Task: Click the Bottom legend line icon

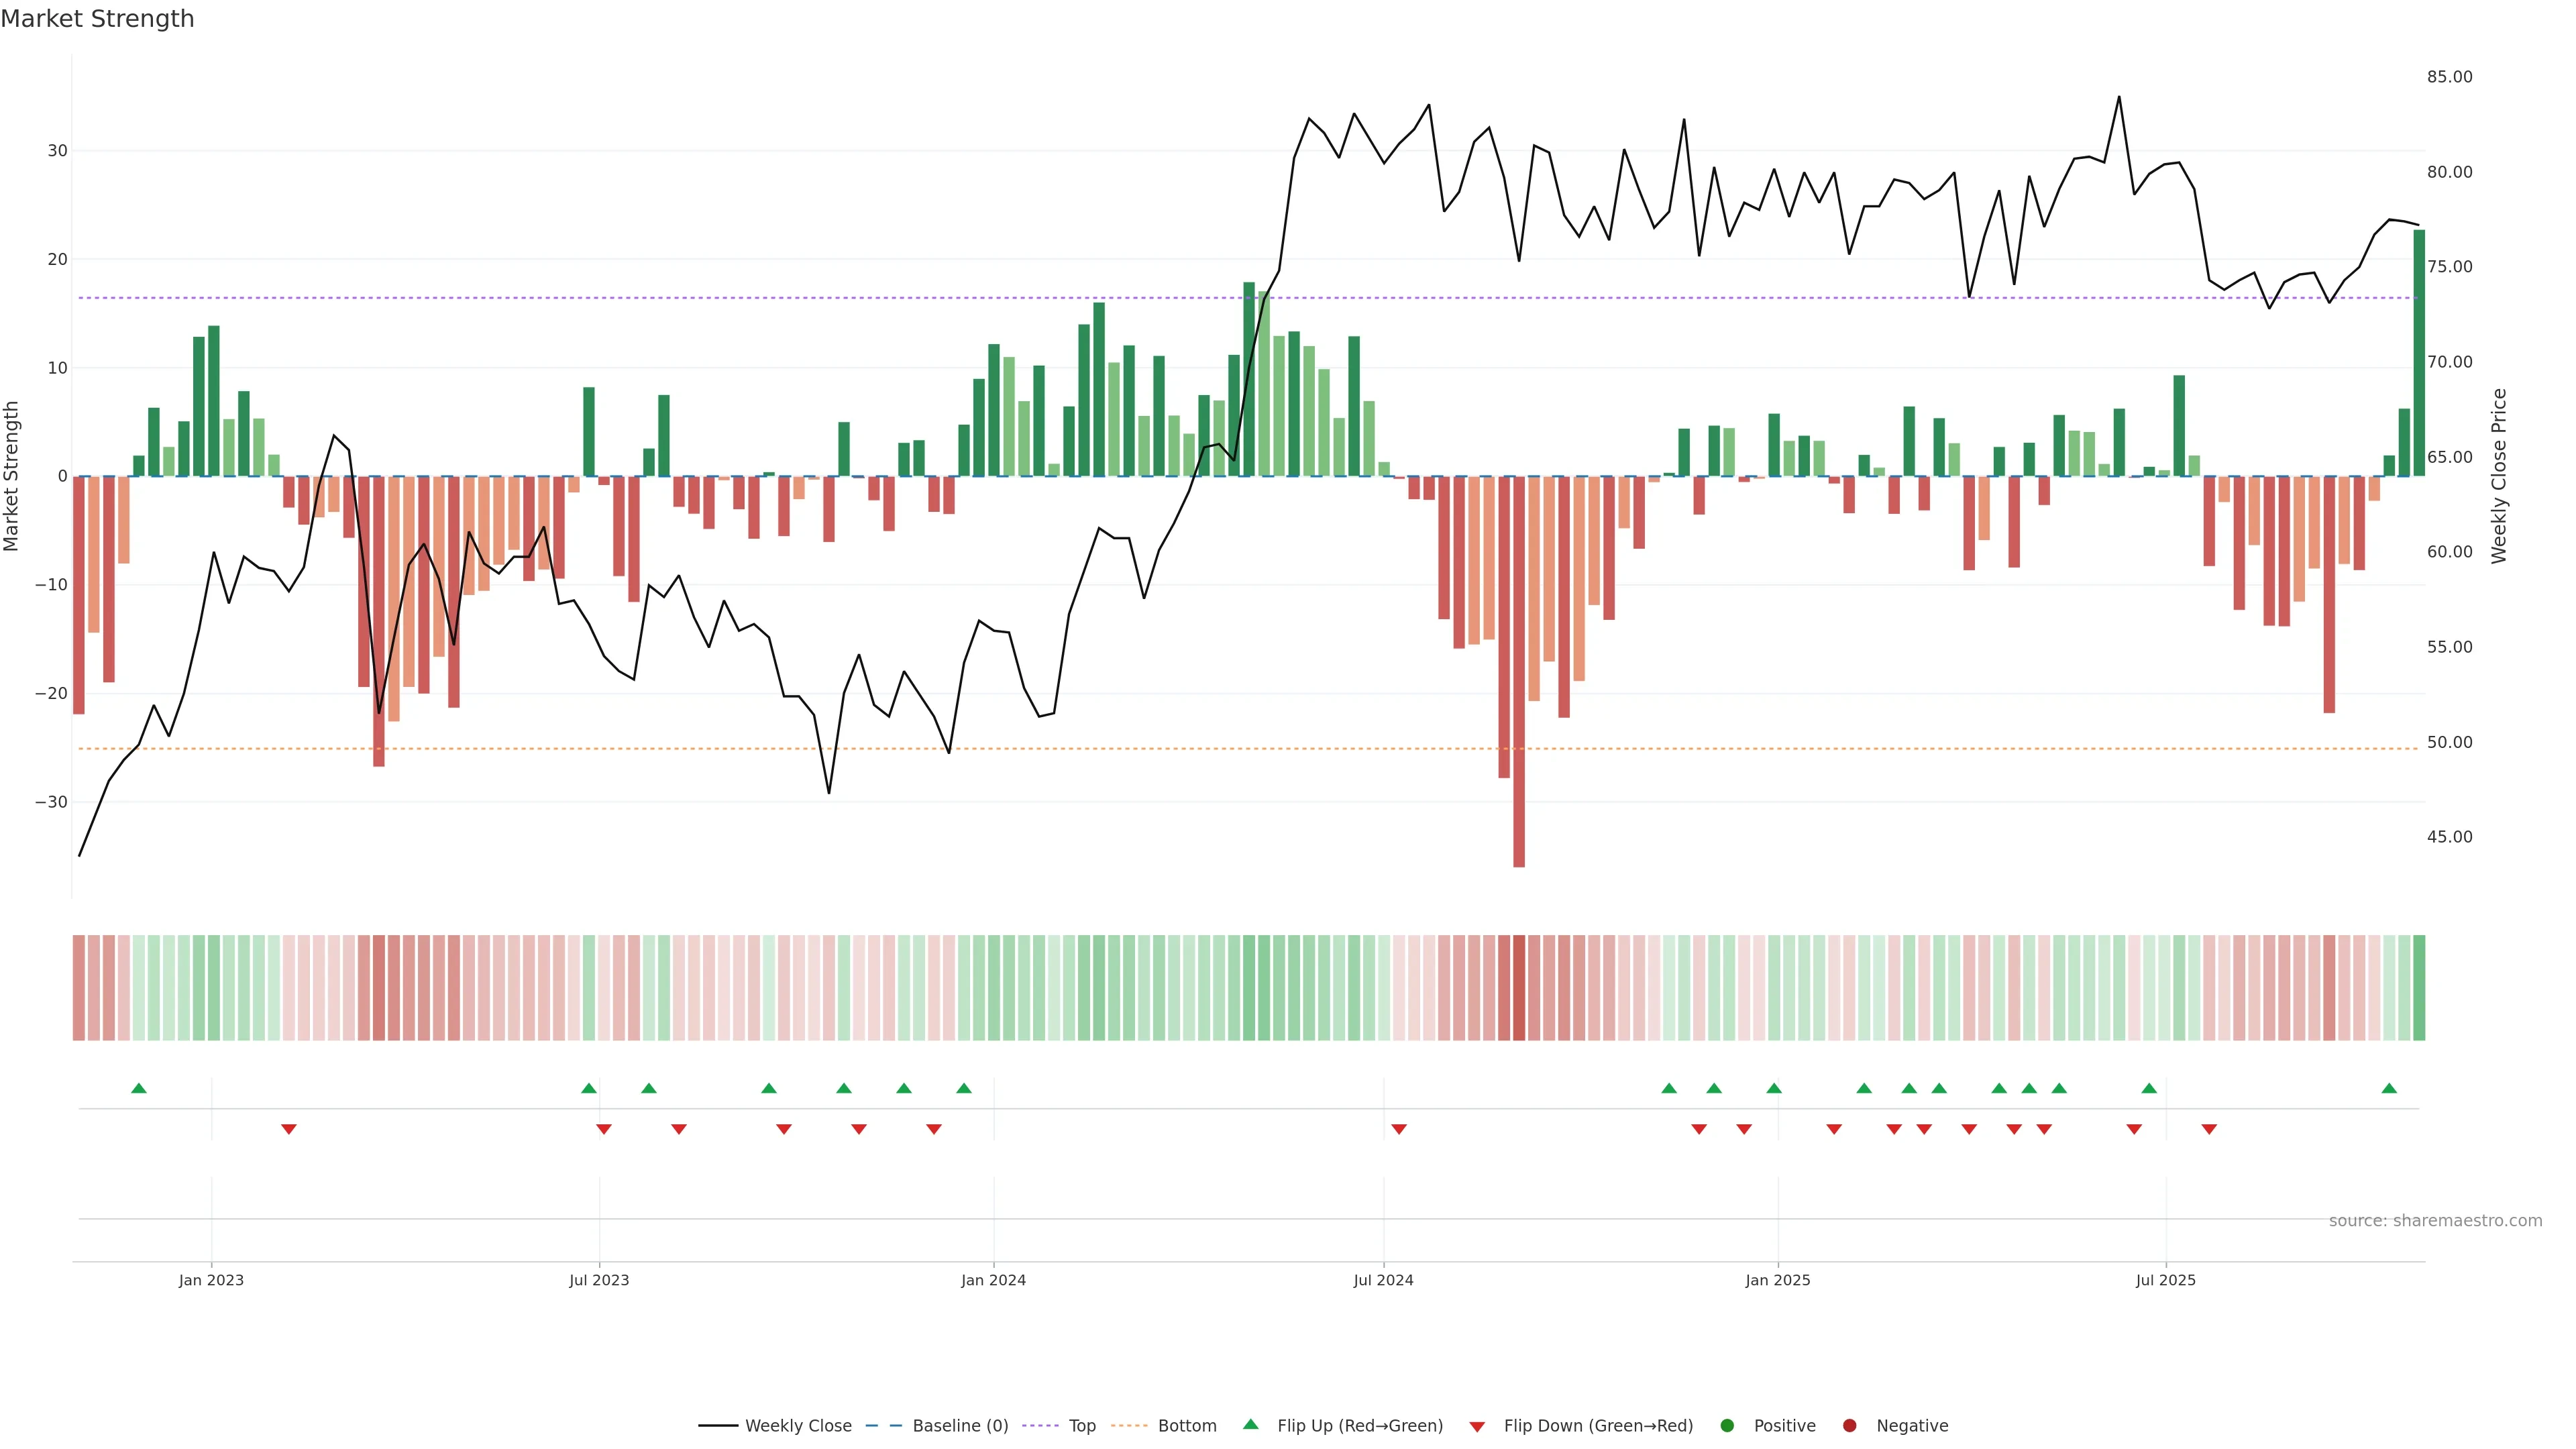Action: point(1129,1425)
